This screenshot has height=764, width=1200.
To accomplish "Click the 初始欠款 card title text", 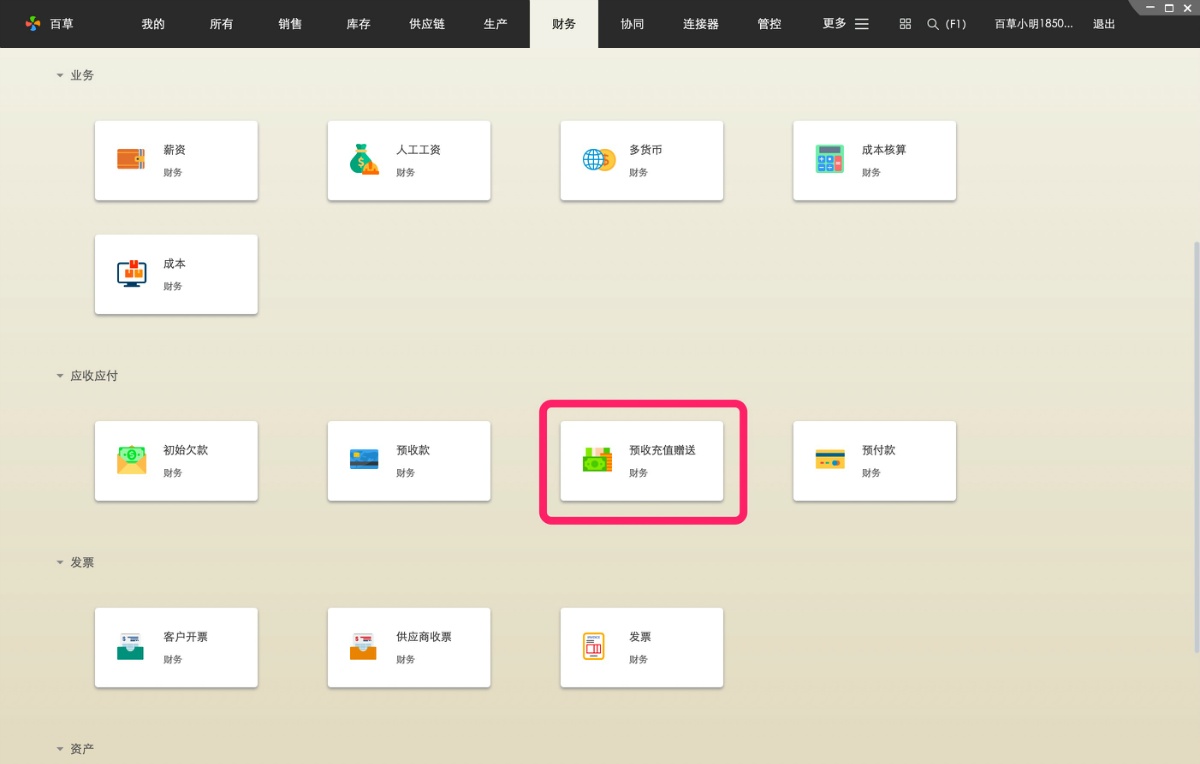I will [x=186, y=450].
